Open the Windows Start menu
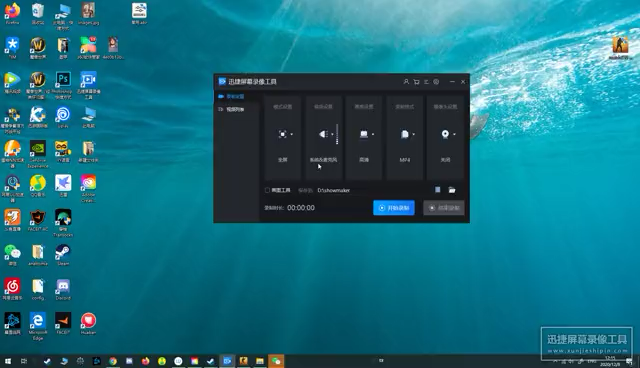640x368 pixels. (x=7, y=361)
